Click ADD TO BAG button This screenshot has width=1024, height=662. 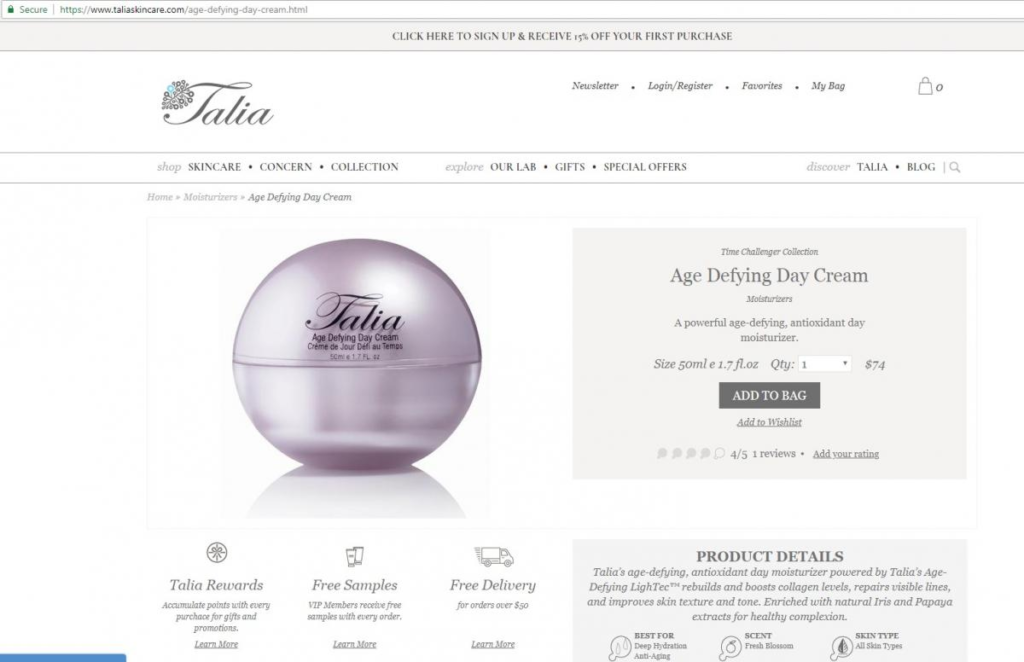[769, 395]
